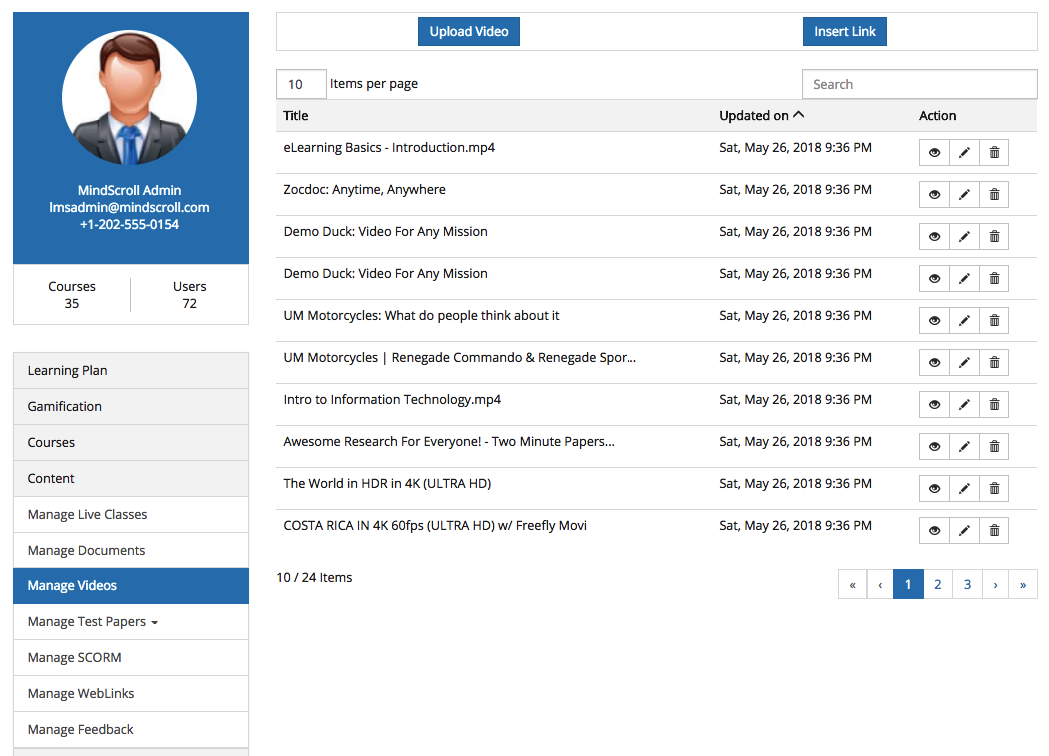Focus the Search field
Screen dimensions: 1049x756
point(919,84)
